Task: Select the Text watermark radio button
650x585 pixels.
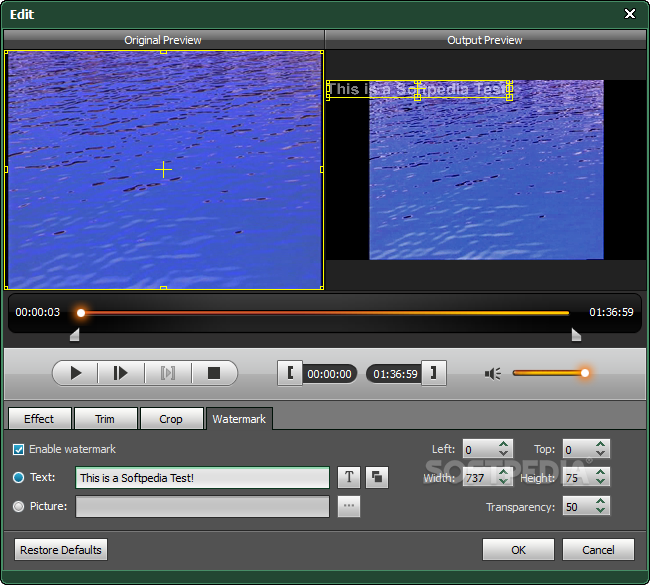Action: (18, 478)
